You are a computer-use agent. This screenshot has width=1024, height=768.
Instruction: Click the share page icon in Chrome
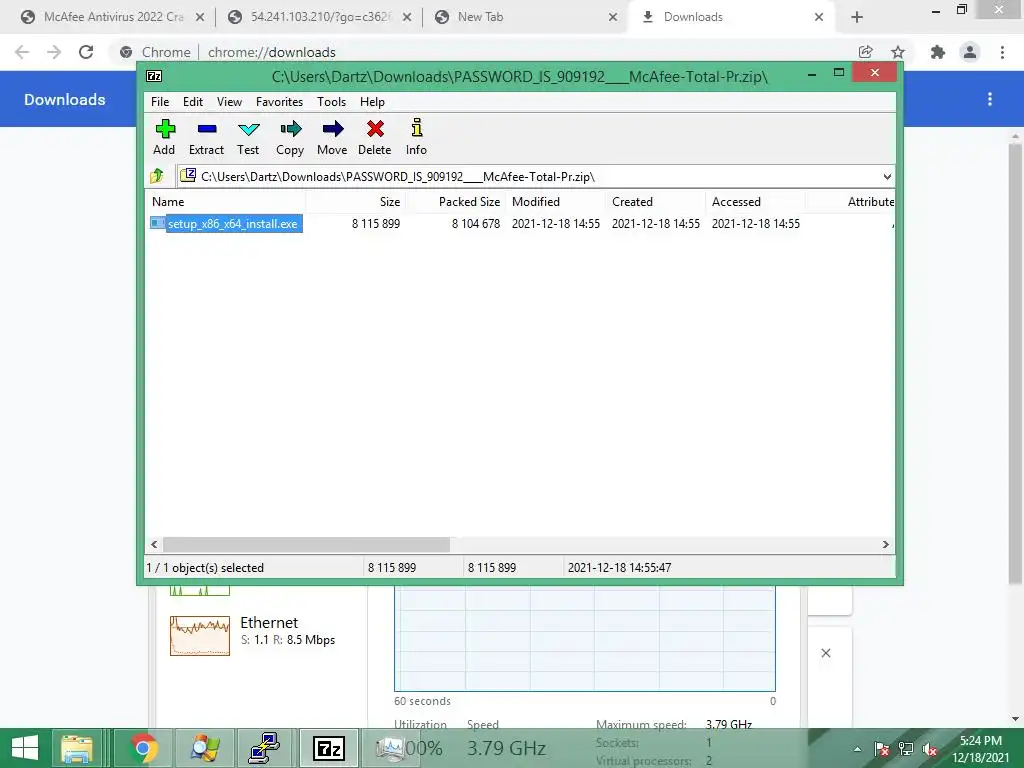[x=866, y=52]
